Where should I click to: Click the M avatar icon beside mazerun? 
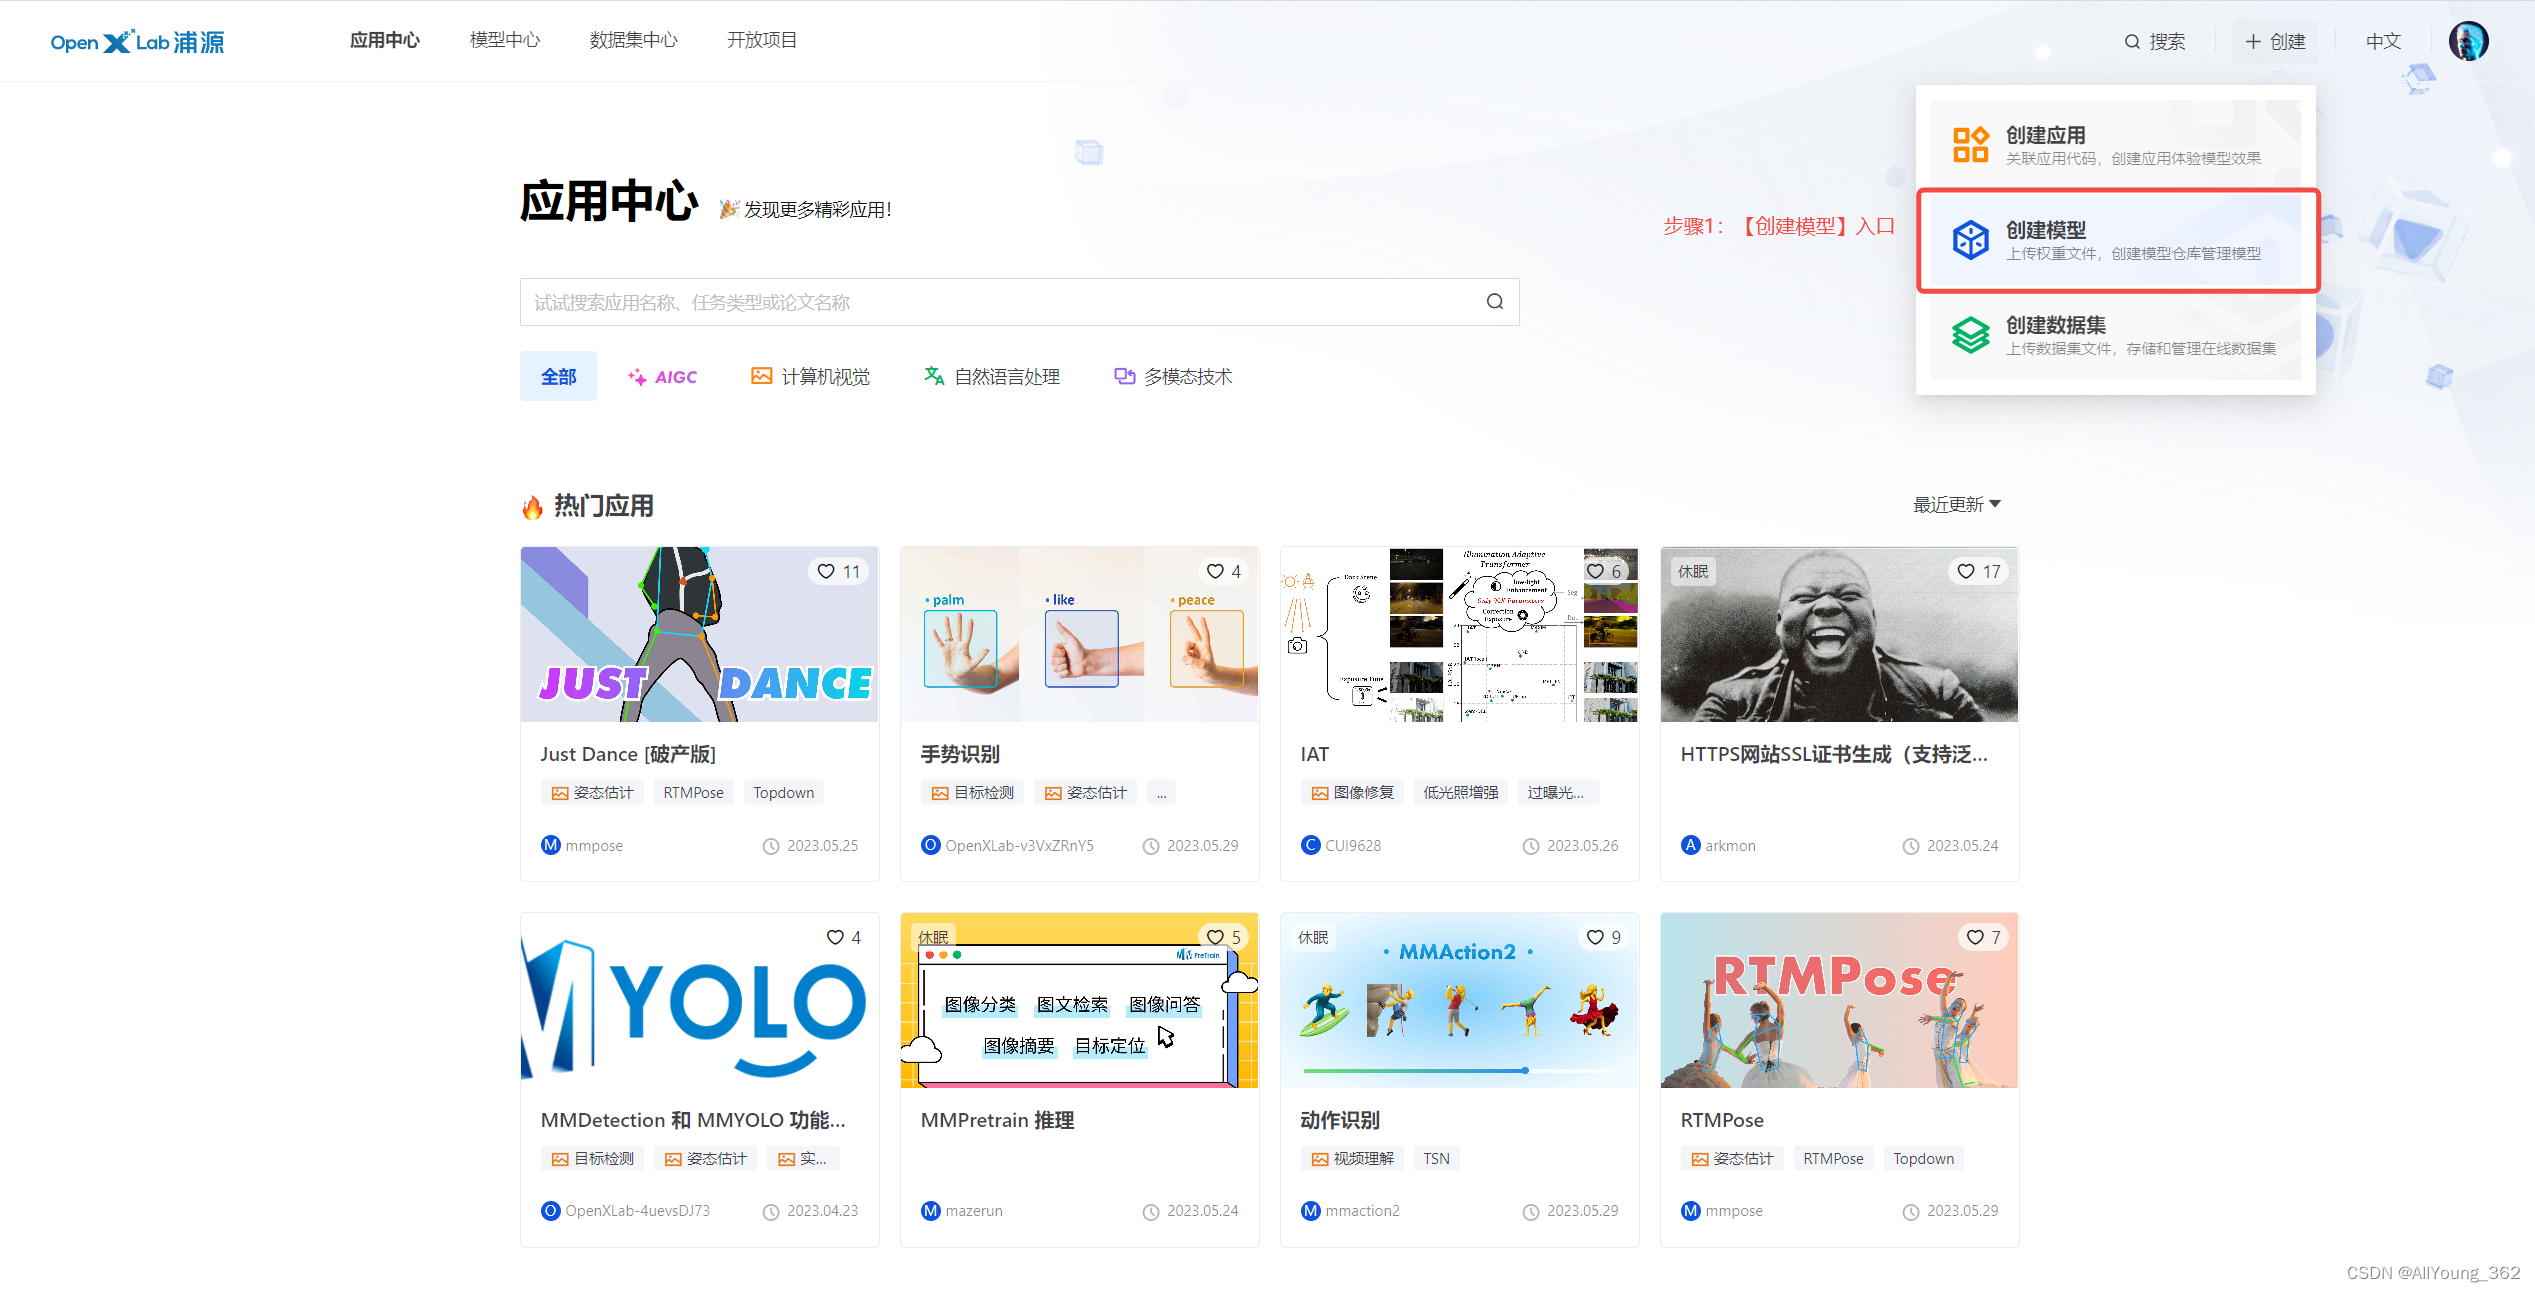click(931, 1210)
